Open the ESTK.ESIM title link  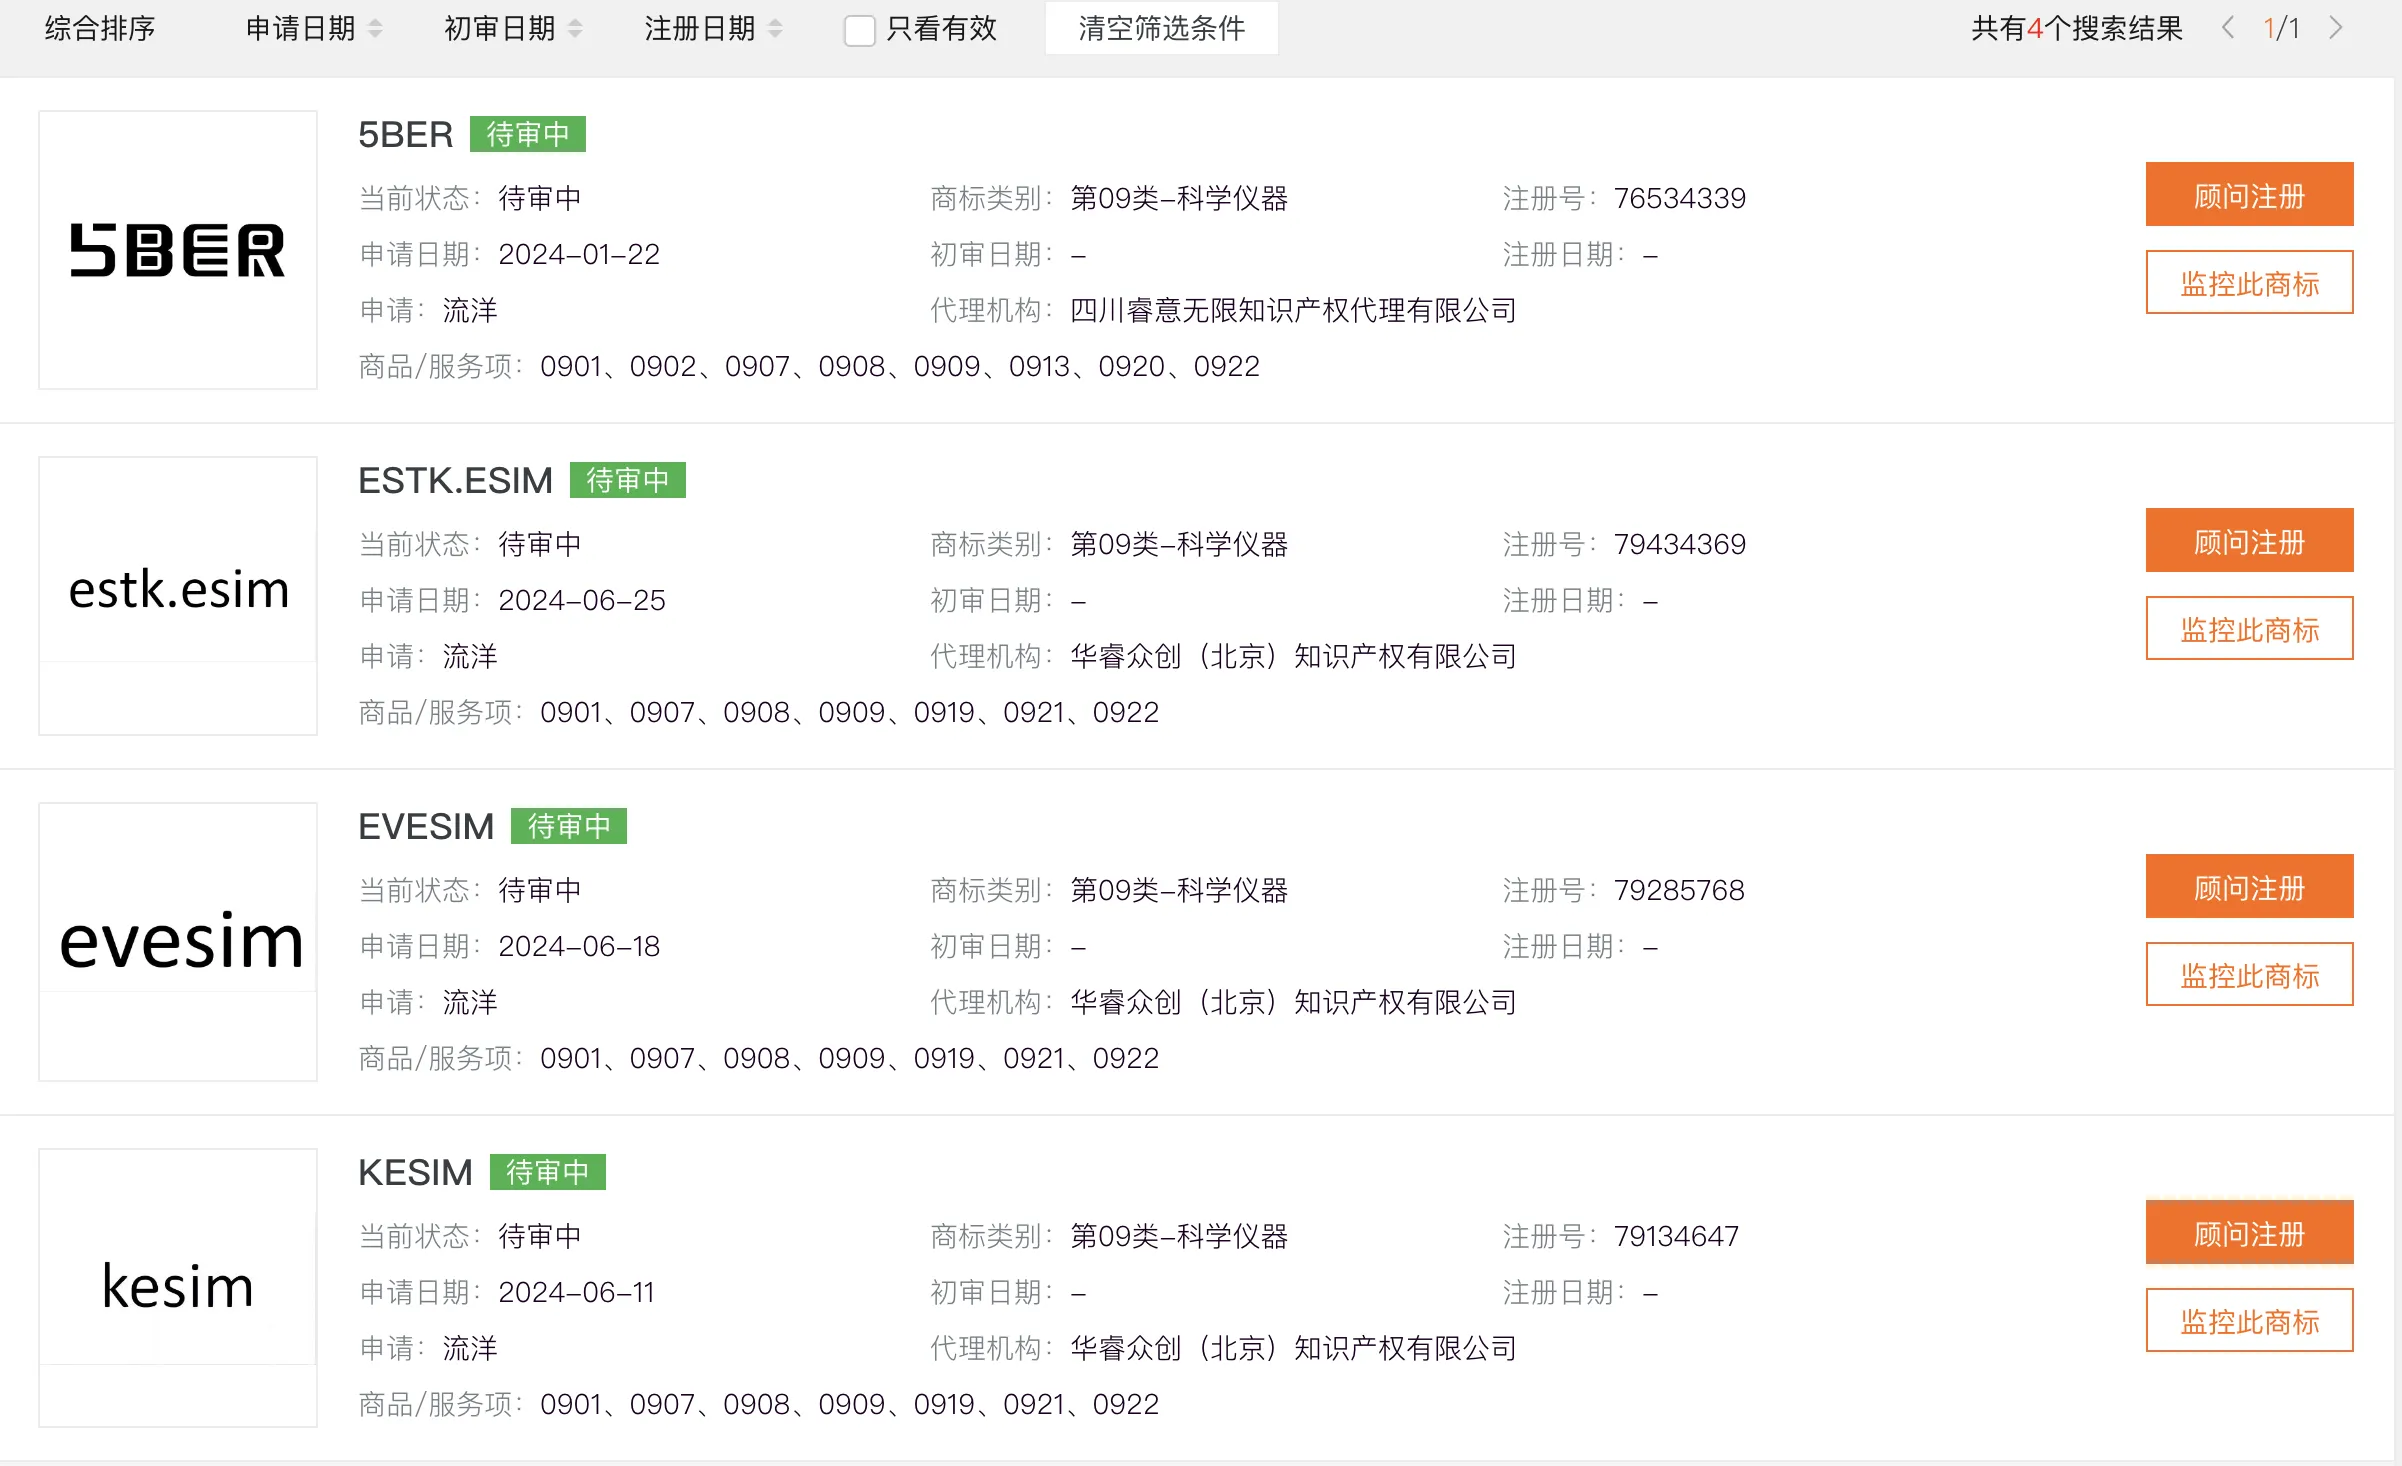click(x=455, y=480)
